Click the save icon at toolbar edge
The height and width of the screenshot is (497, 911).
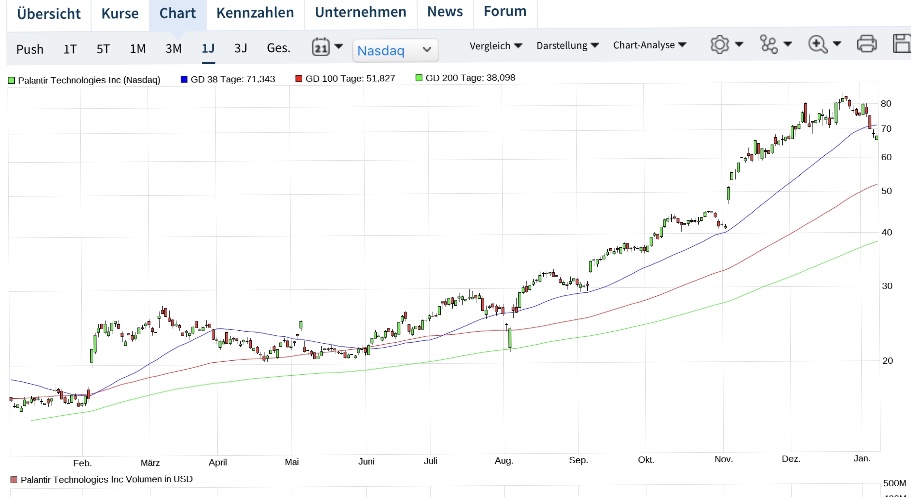tap(902, 45)
